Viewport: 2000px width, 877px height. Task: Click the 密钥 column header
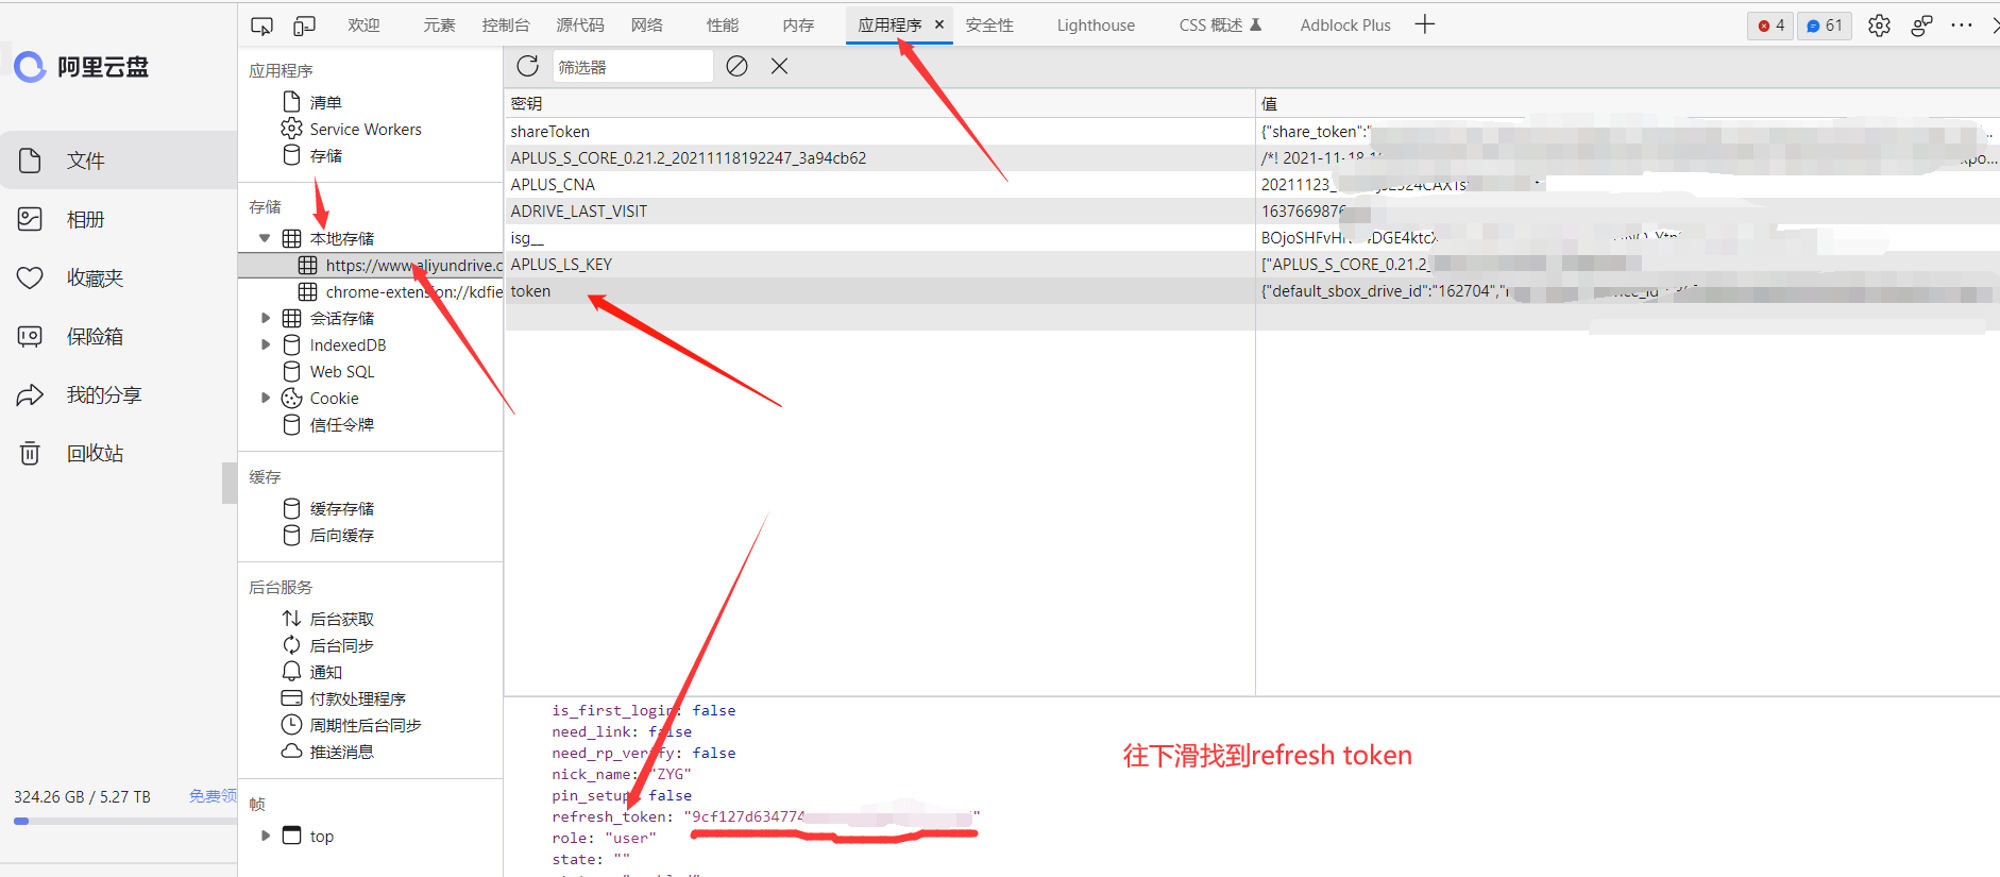(880, 104)
